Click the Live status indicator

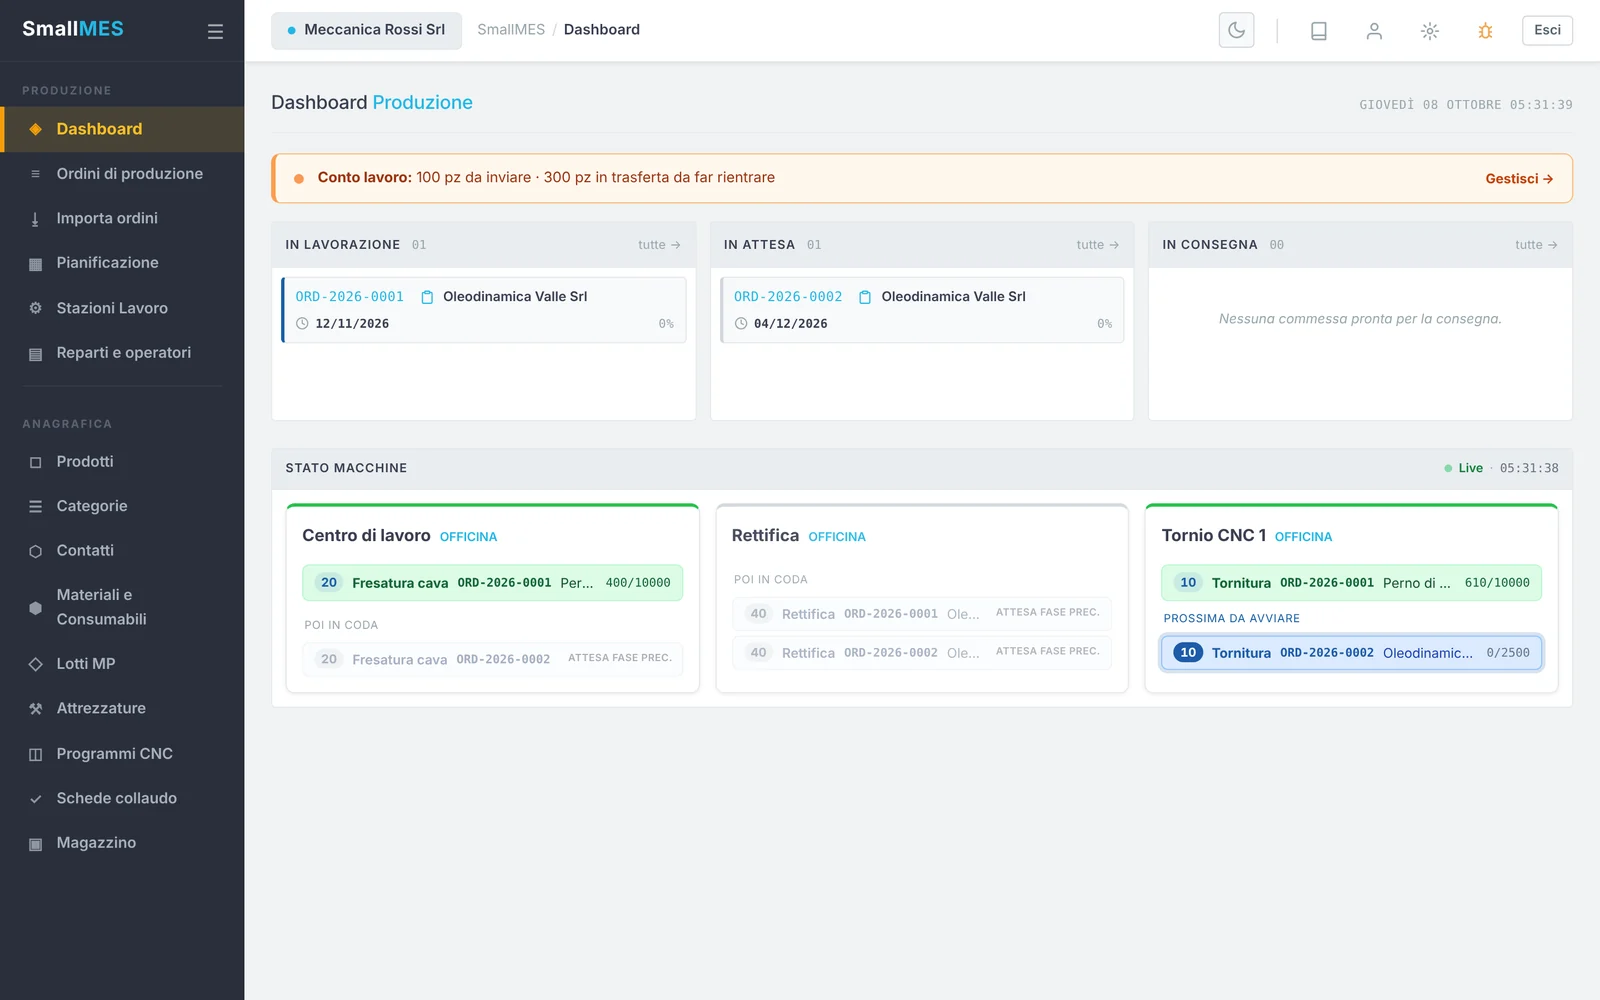pos(1464,468)
